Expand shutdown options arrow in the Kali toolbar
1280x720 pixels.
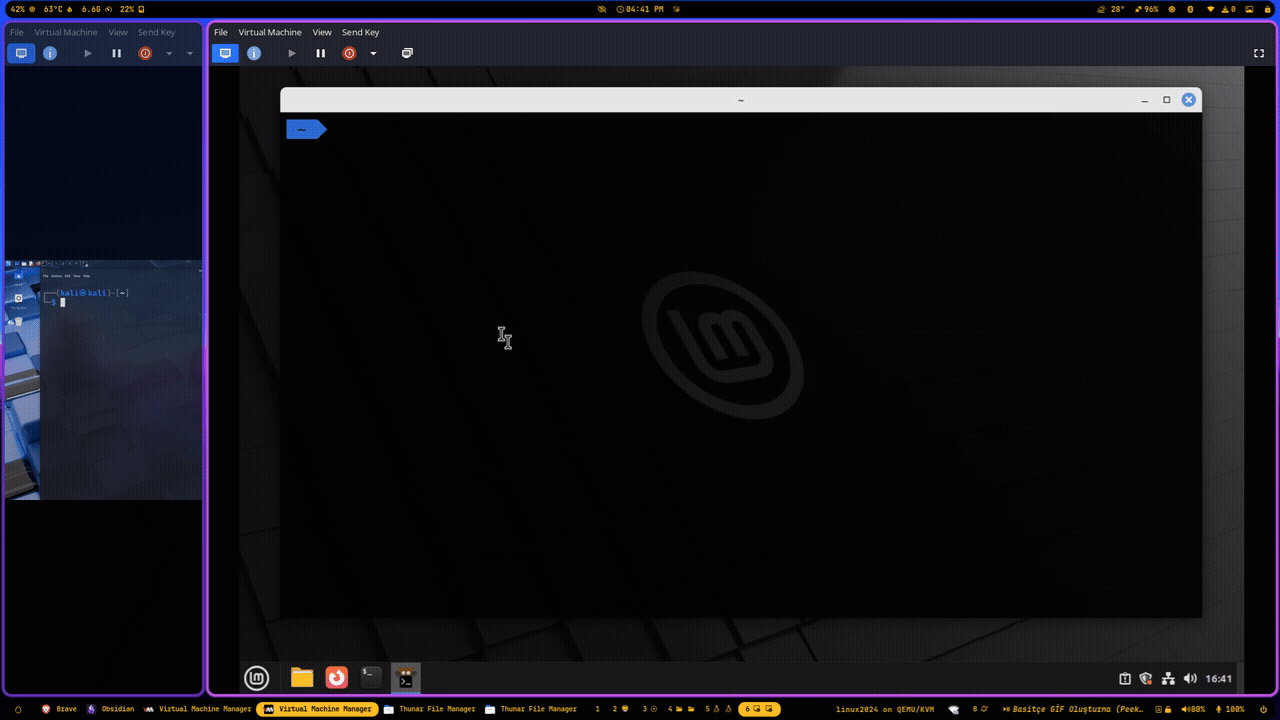169,53
